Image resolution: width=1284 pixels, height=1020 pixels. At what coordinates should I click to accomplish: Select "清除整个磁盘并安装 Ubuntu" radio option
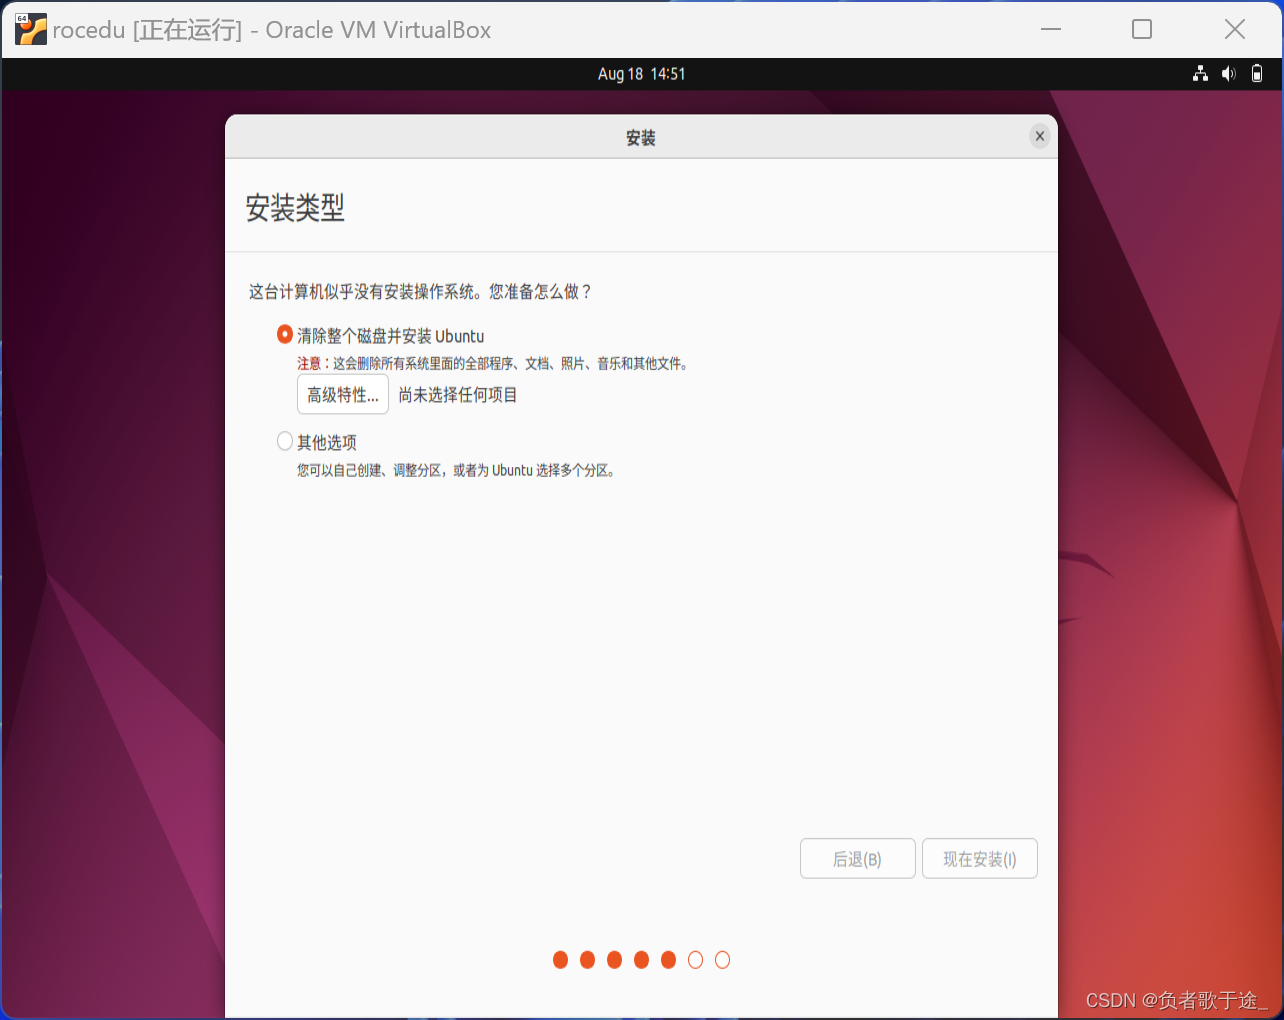(285, 334)
